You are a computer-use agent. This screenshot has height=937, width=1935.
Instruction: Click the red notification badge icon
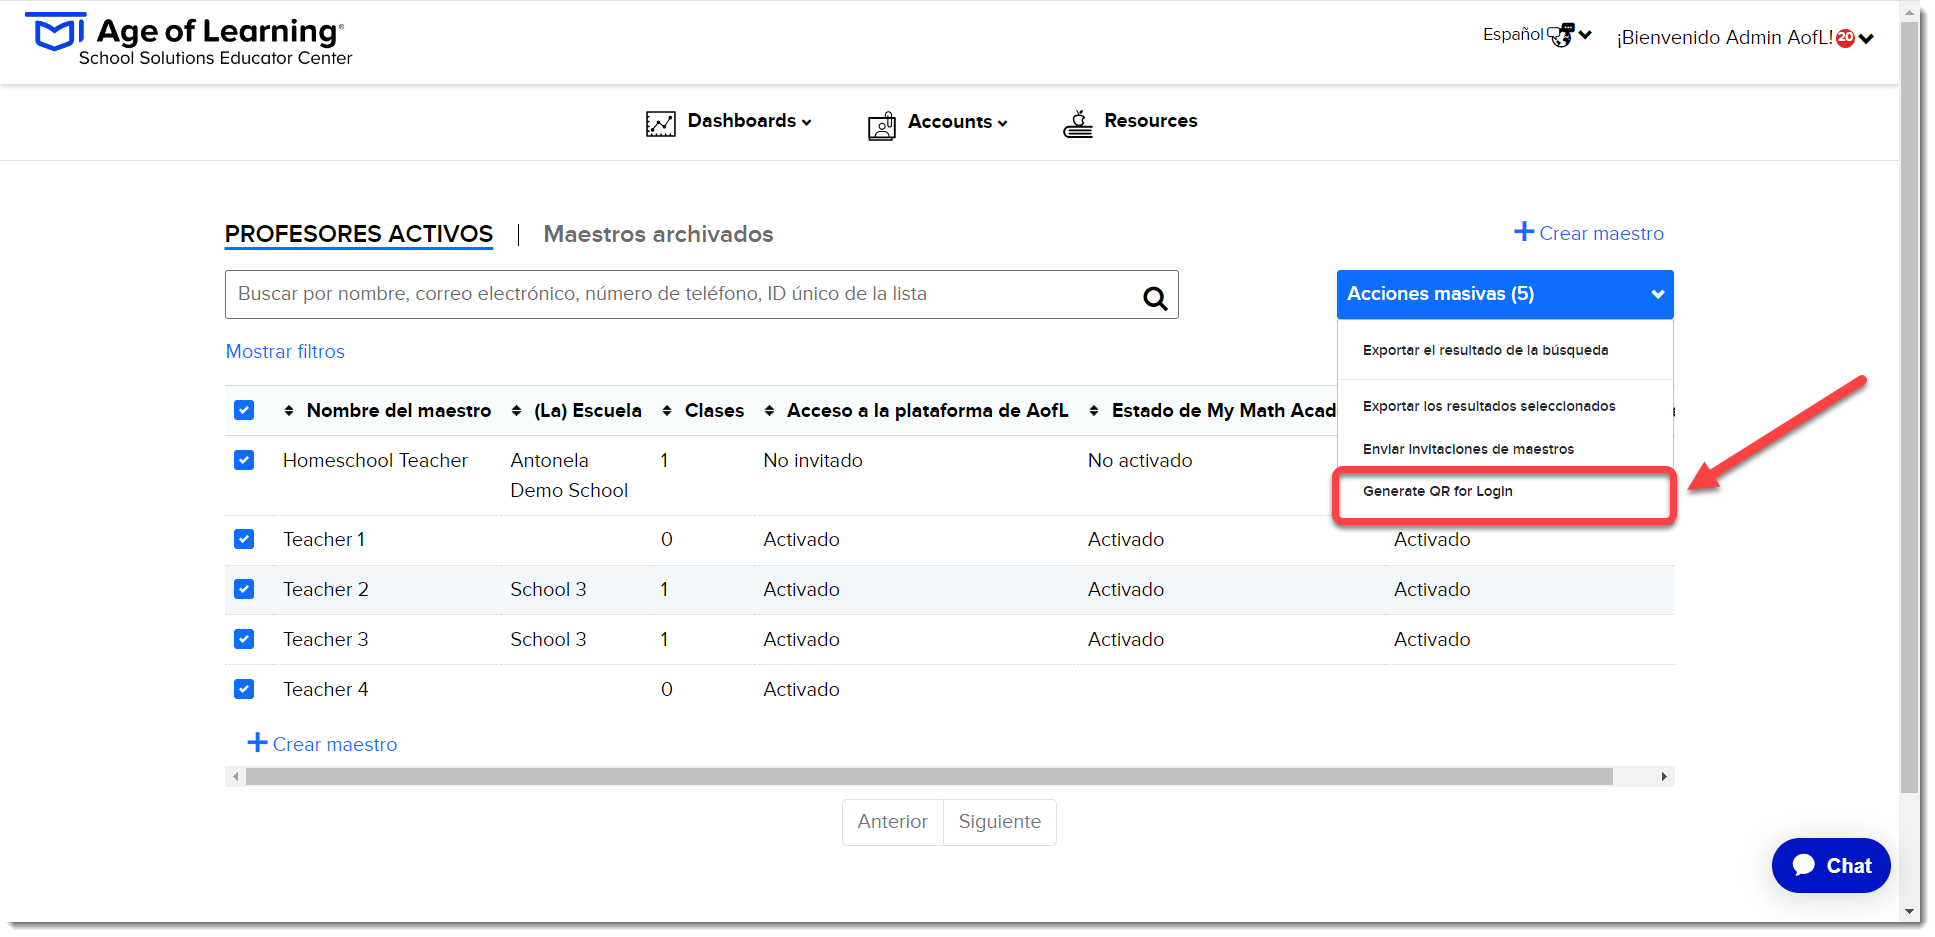(x=1846, y=38)
